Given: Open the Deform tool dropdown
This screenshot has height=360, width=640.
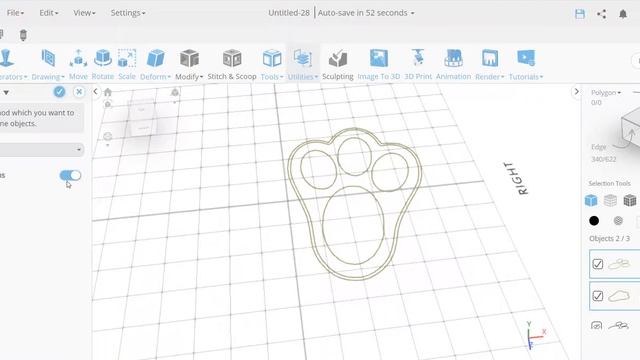Looking at the screenshot, I should click(x=155, y=64).
